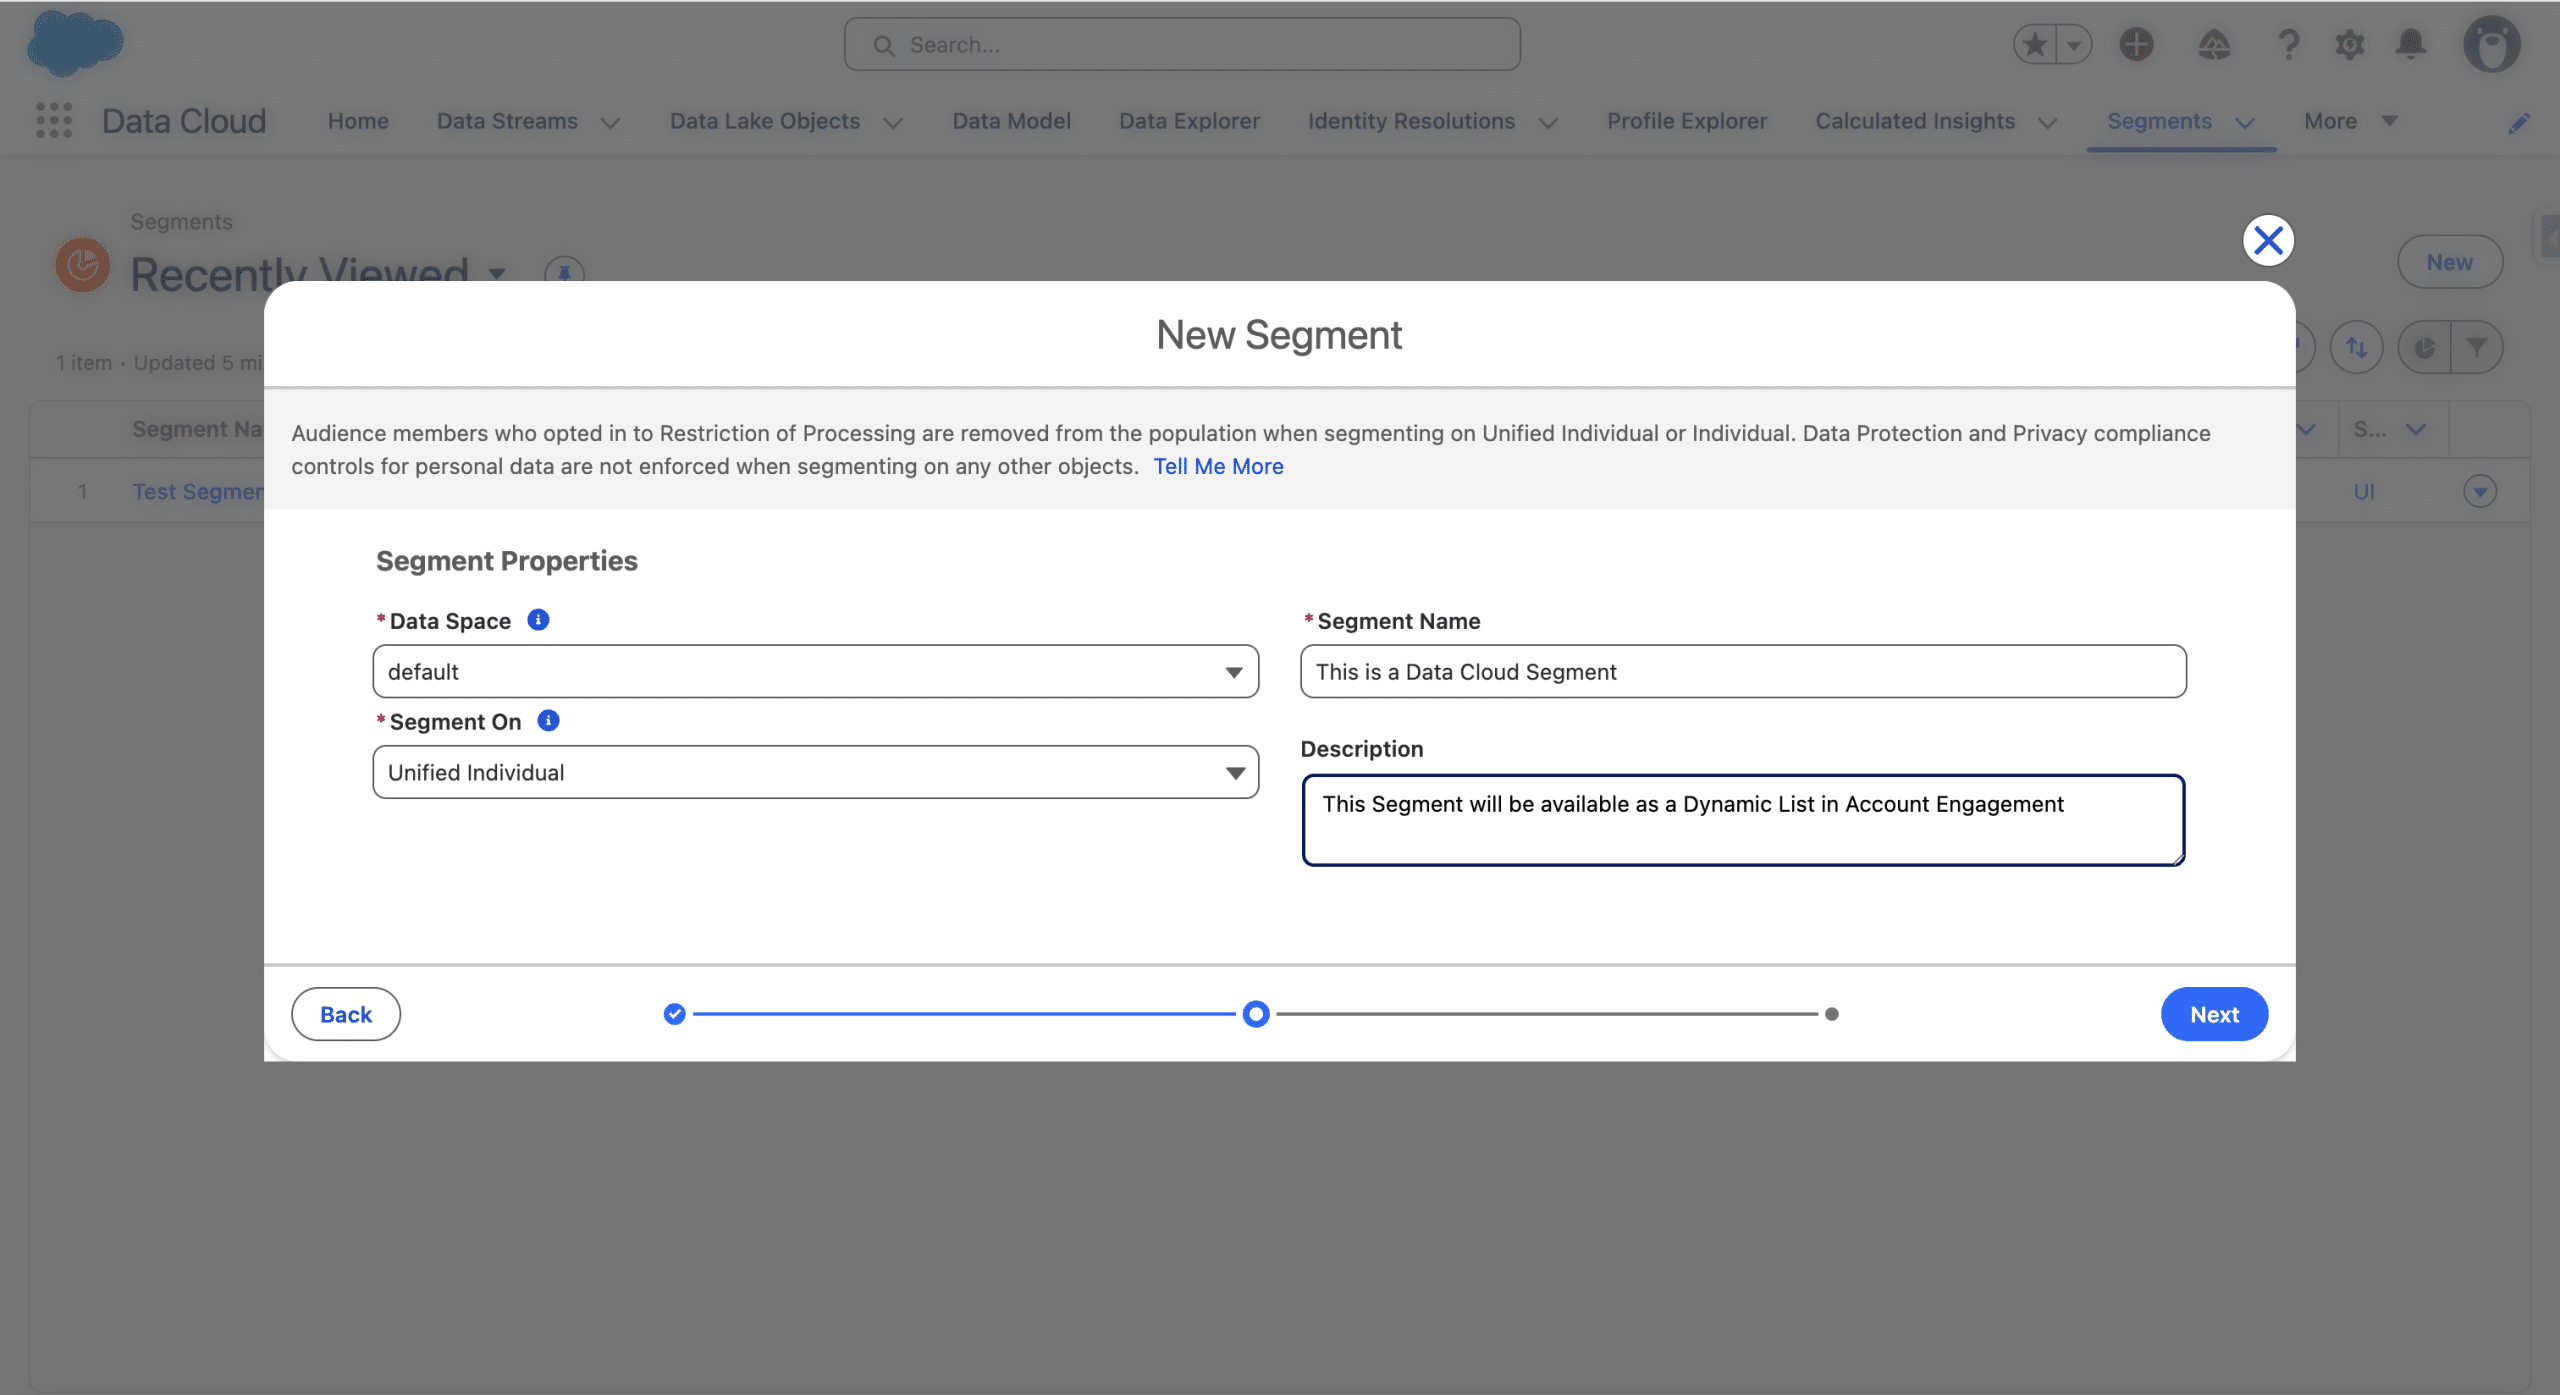Open the App Launcher grid icon
The height and width of the screenshot is (1395, 2560).
tap(54, 120)
